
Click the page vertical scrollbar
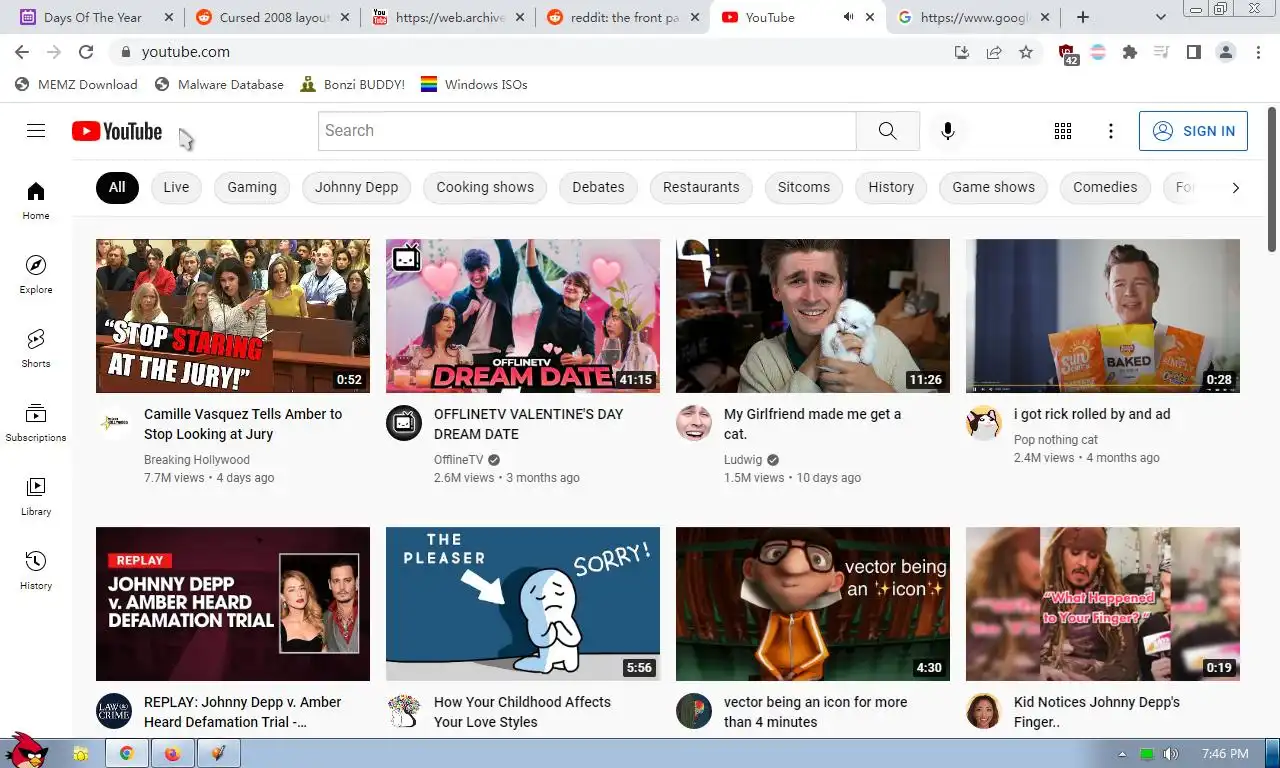[1272, 180]
